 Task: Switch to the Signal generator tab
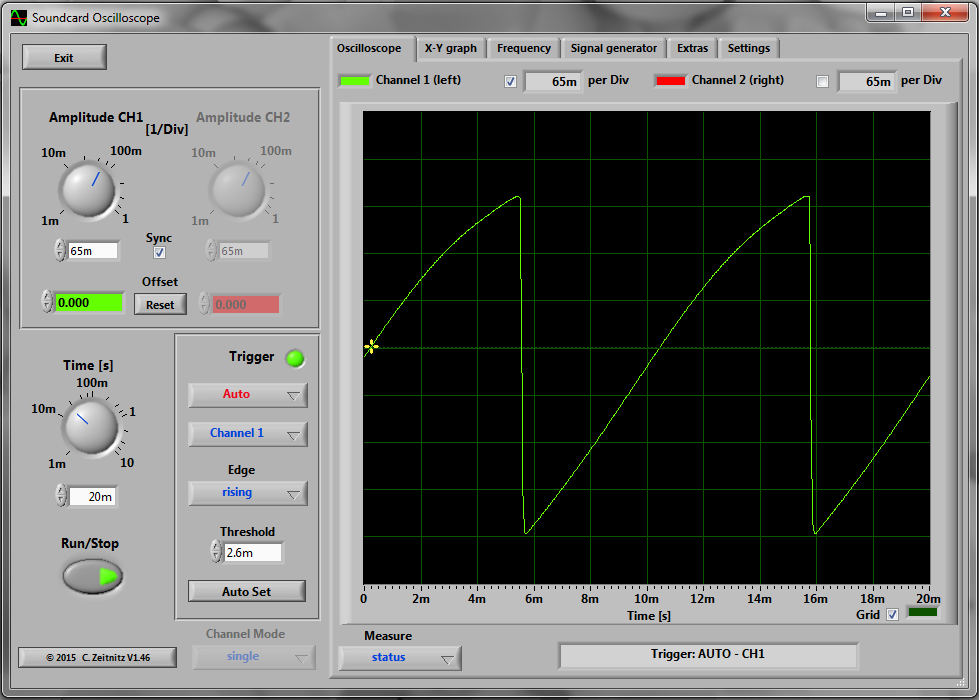click(613, 48)
